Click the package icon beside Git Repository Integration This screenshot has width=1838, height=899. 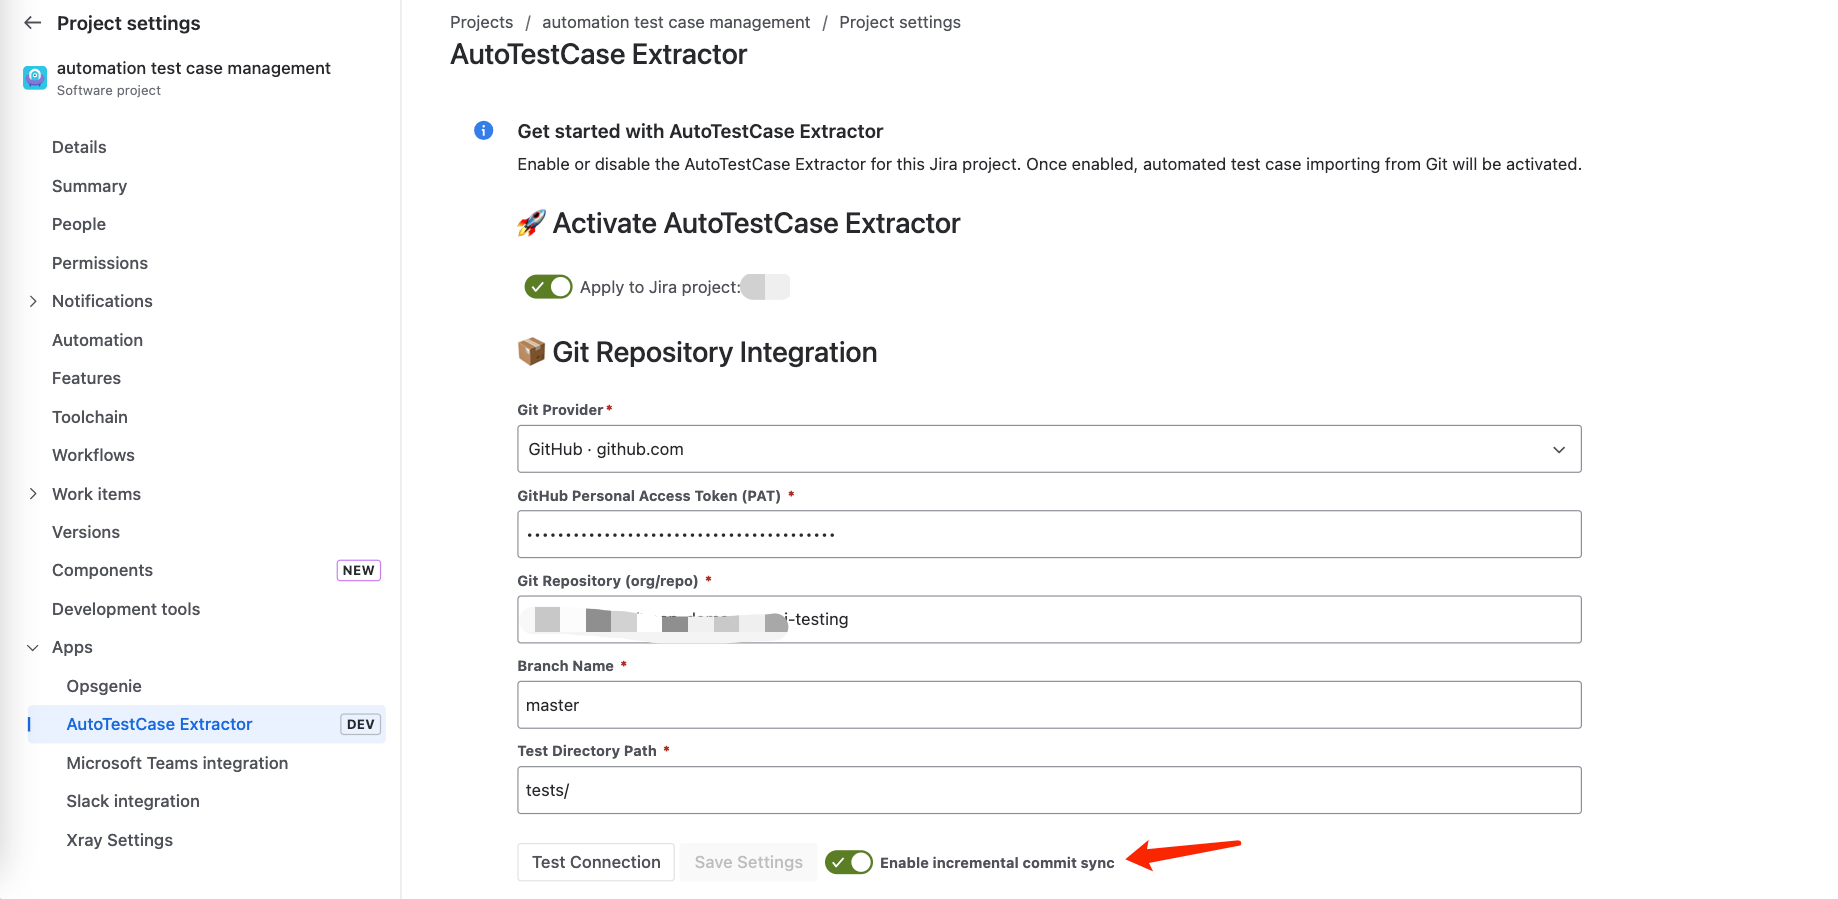coord(531,352)
